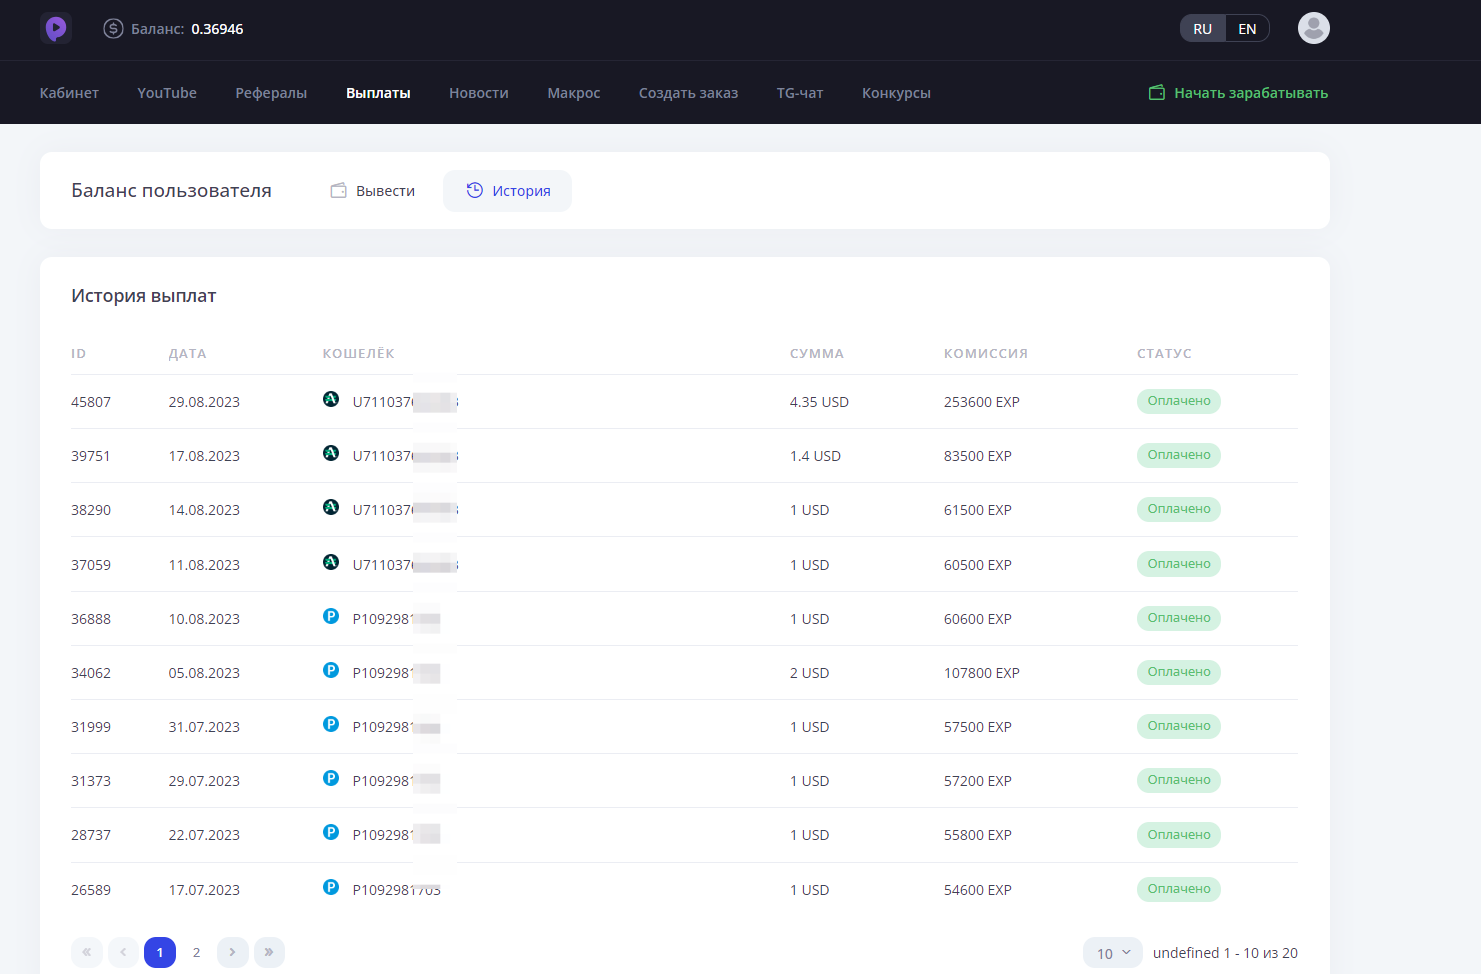Click the balance value 0.36946
1481x974 pixels.
[x=217, y=29]
